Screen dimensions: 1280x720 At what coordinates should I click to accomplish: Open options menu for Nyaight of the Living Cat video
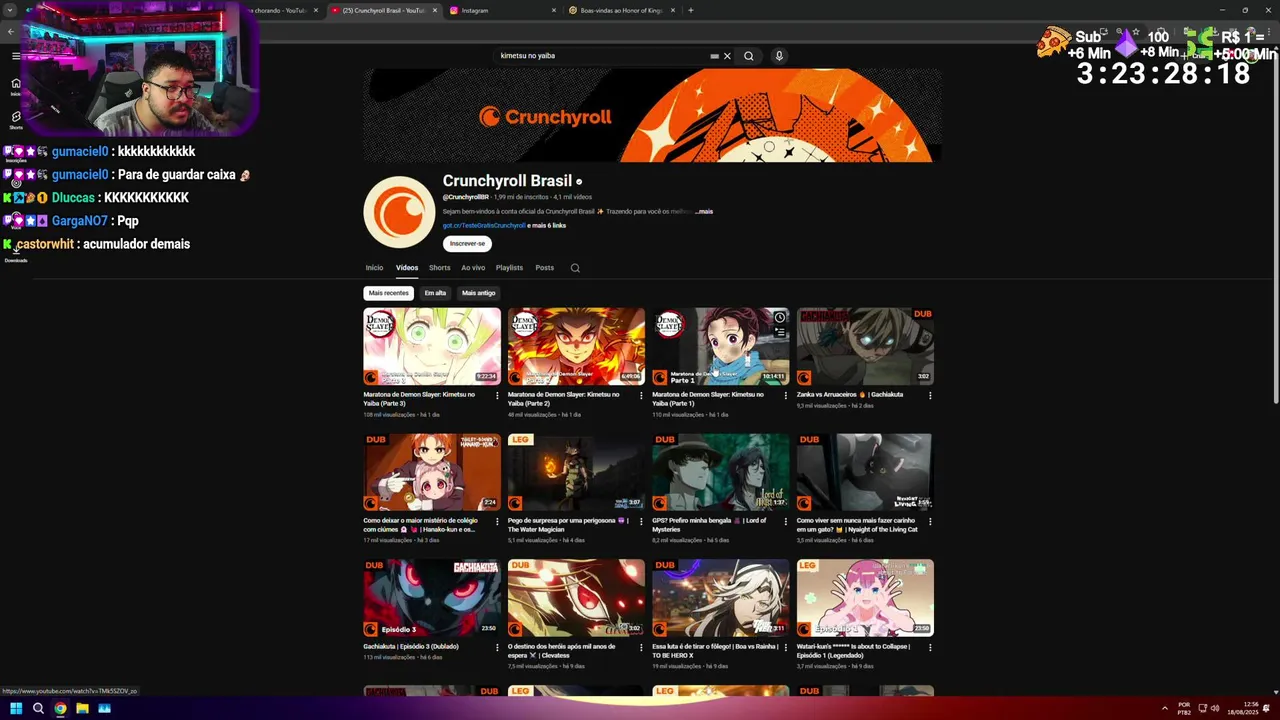(930, 522)
